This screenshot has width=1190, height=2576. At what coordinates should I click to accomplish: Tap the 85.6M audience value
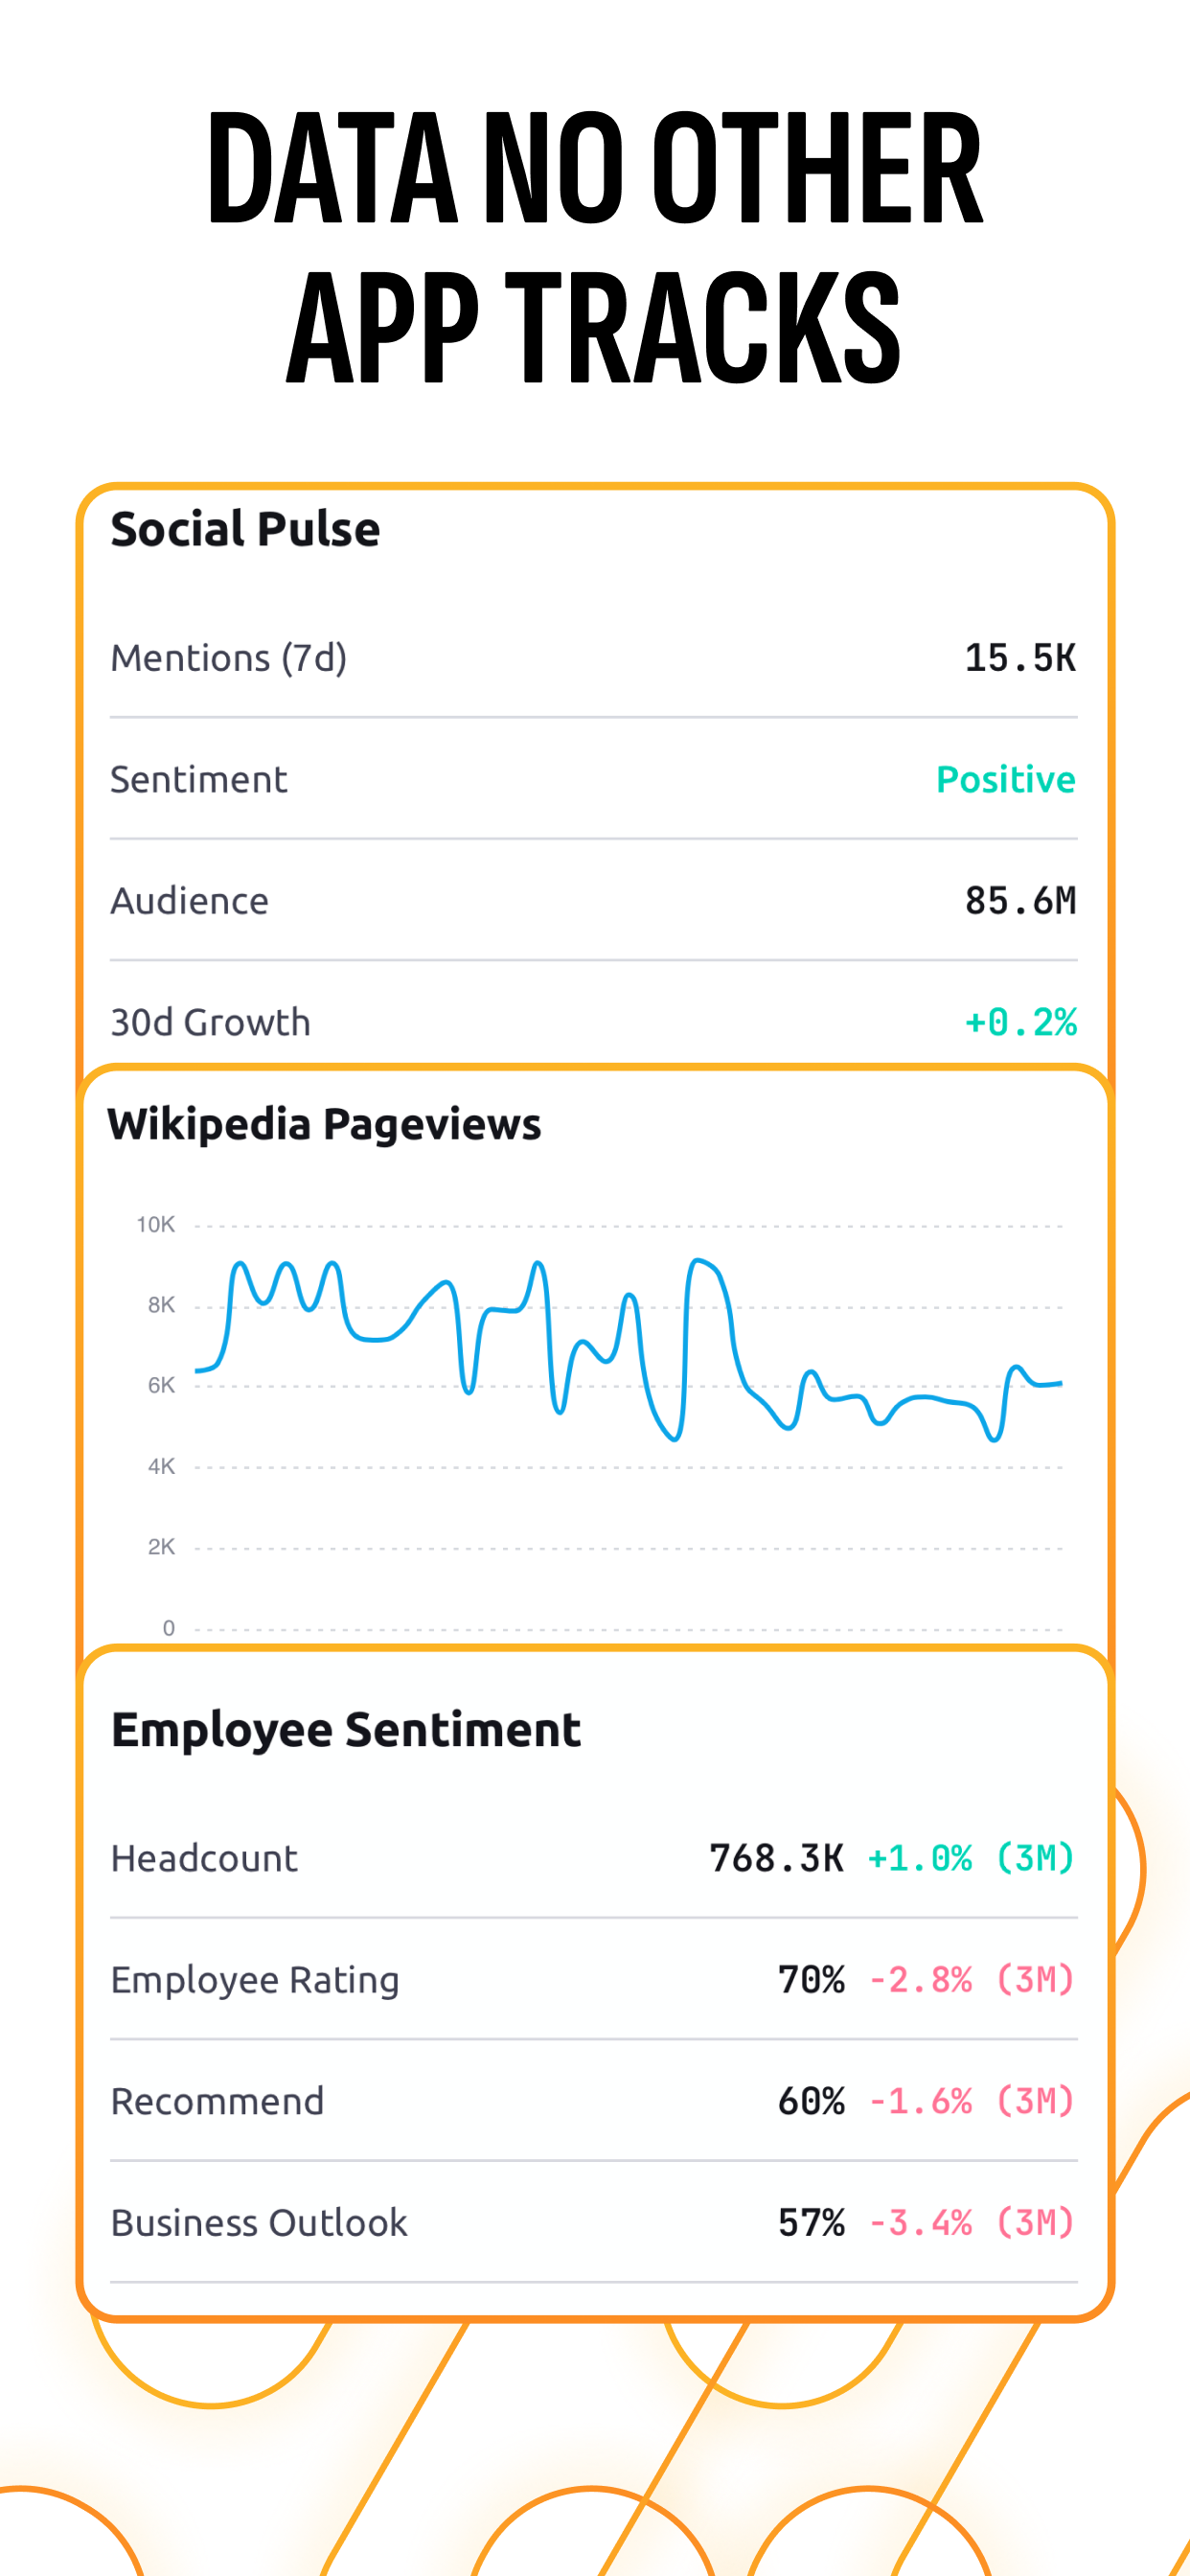pyautogui.click(x=1019, y=901)
